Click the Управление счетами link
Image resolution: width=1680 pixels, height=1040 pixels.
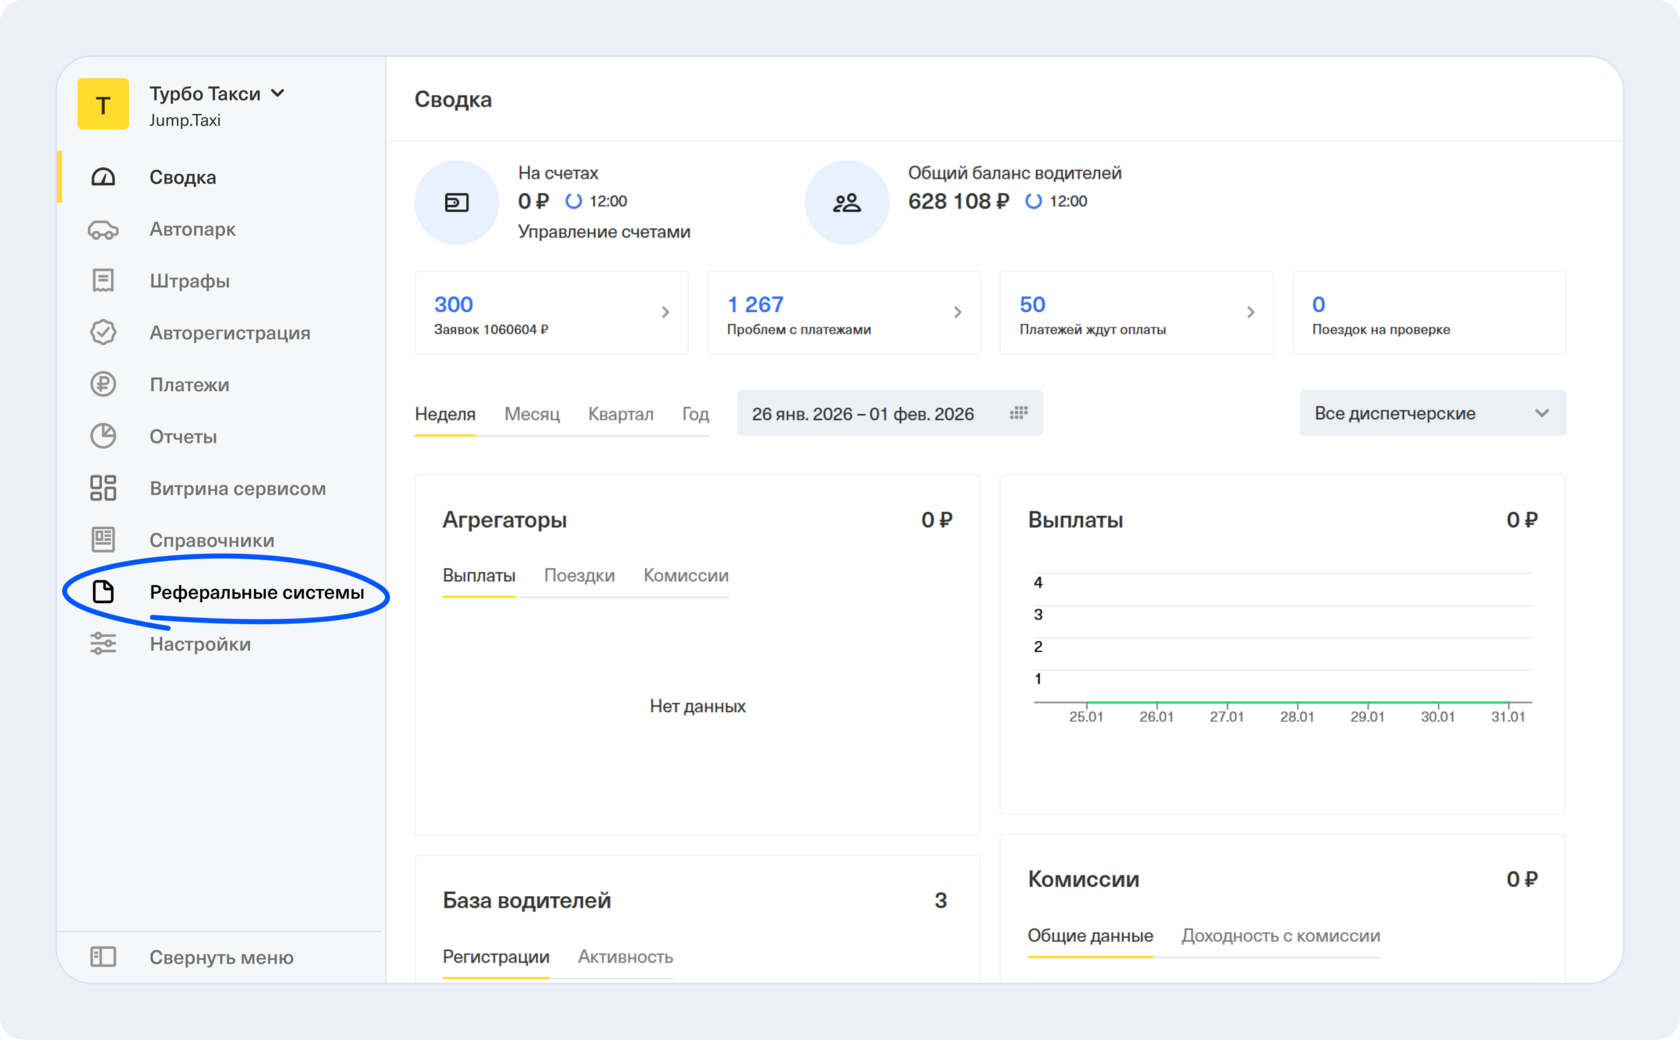(604, 232)
